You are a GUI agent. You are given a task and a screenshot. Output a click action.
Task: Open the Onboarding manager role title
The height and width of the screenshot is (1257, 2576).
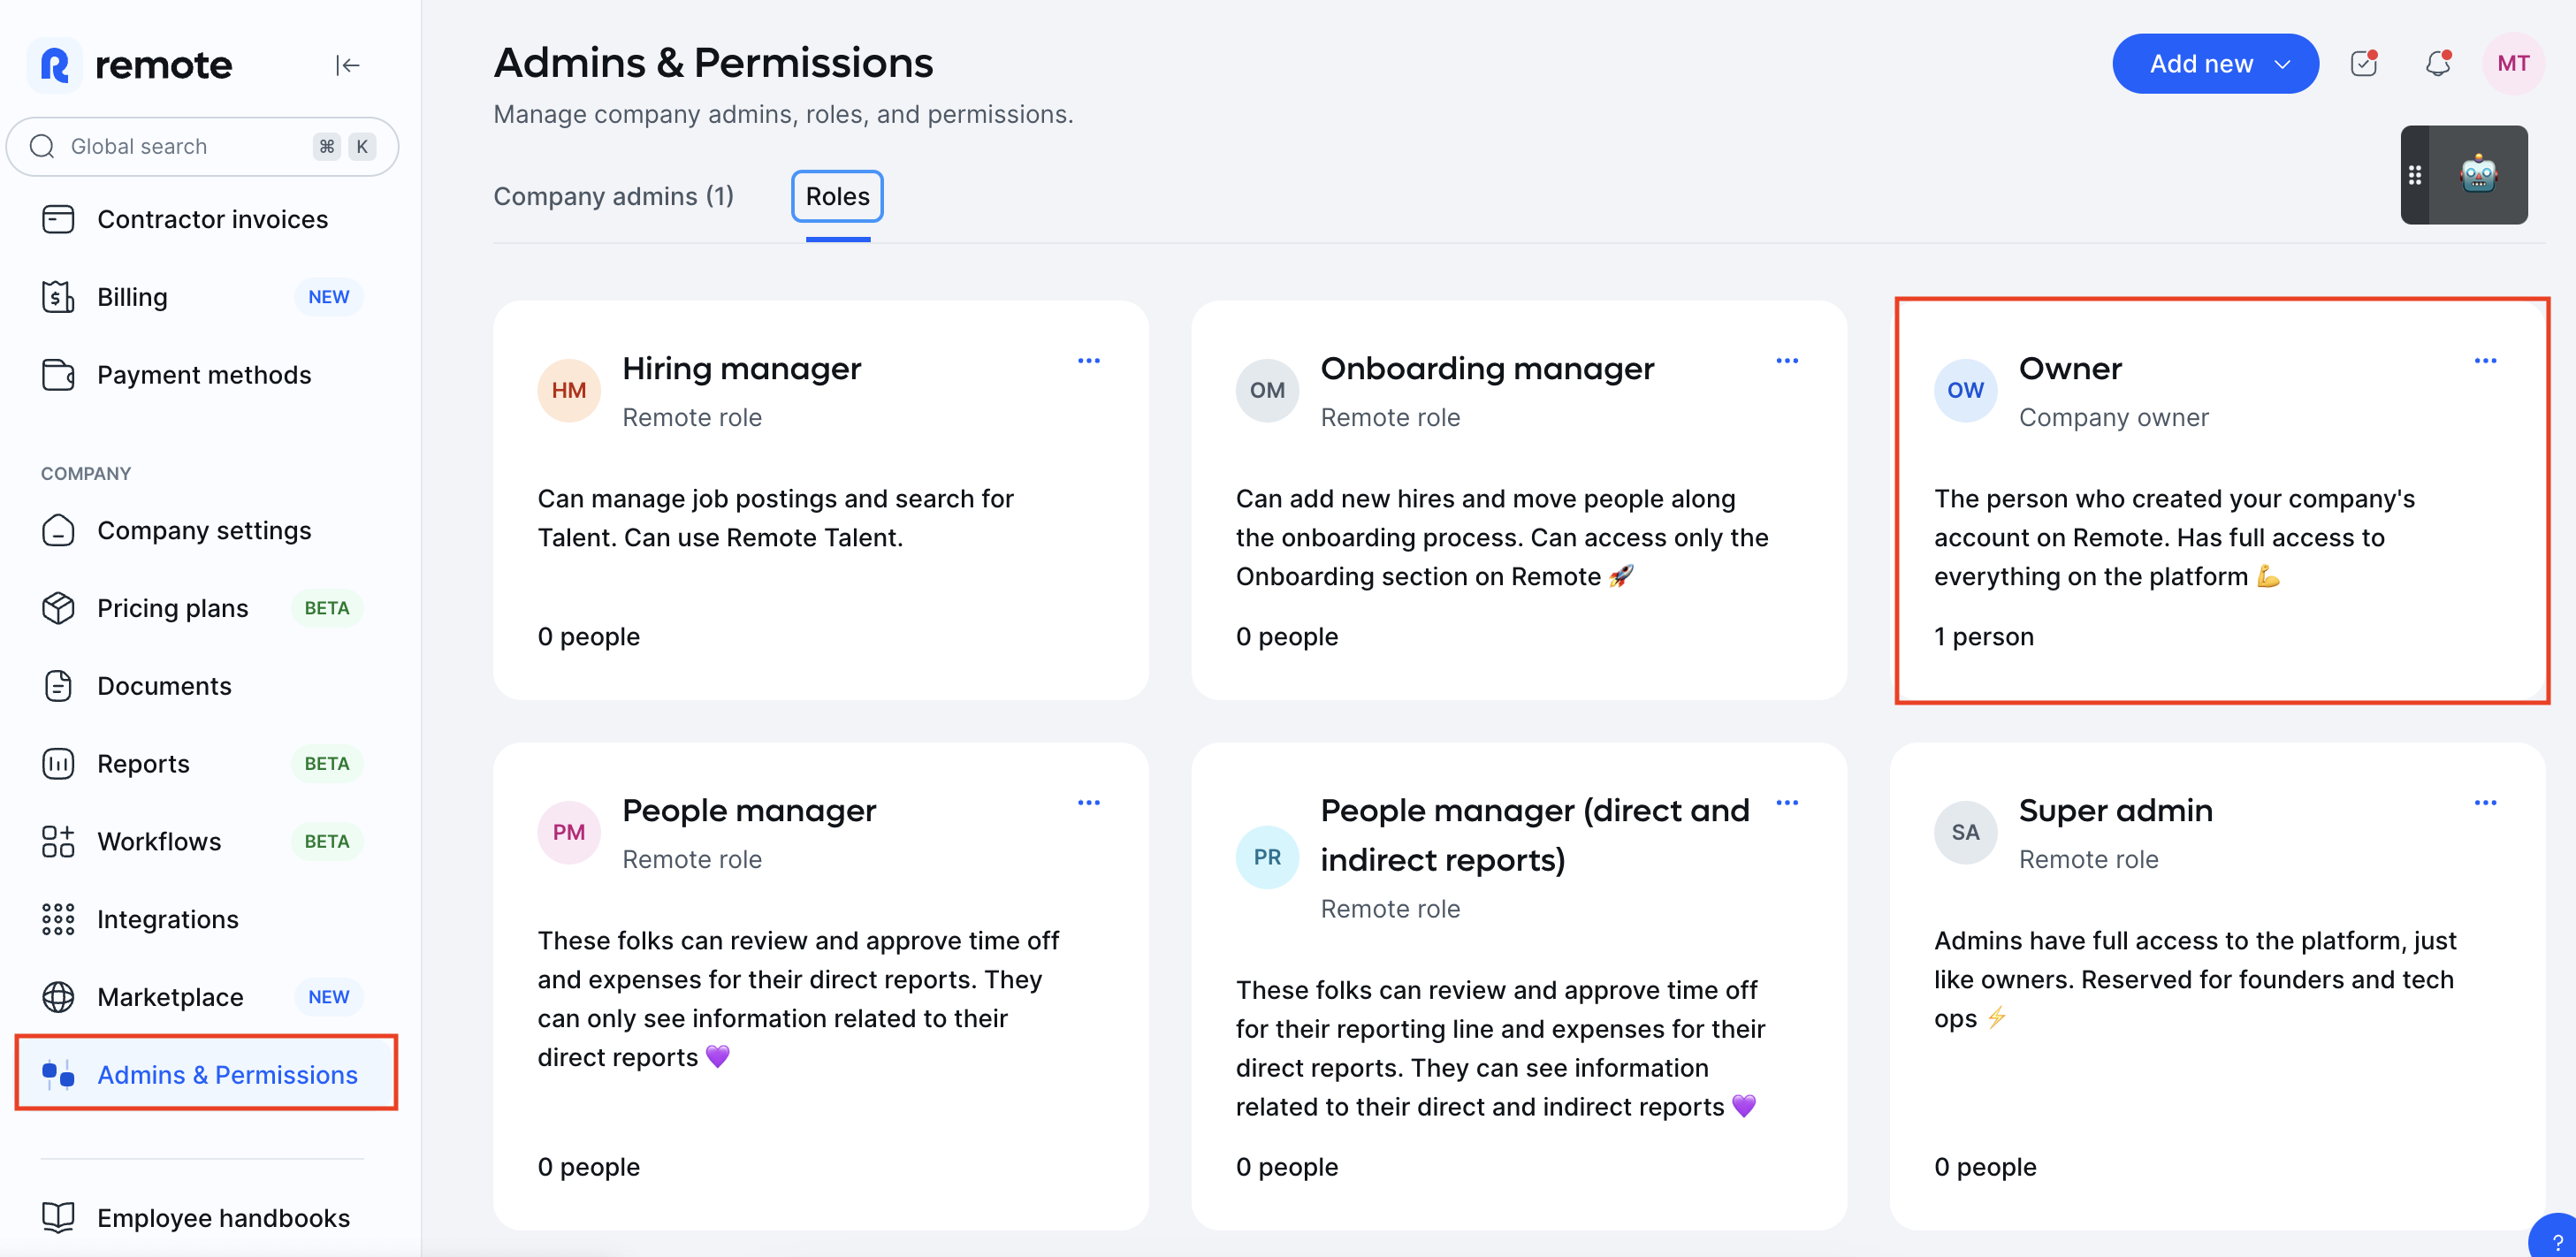coord(1487,369)
